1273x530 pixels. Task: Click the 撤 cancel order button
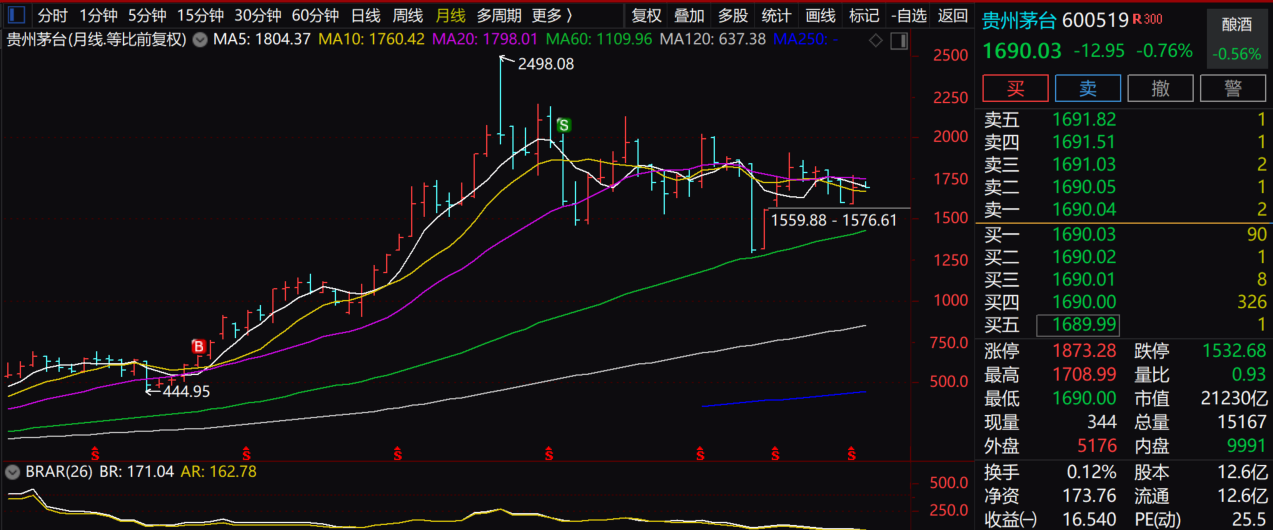(1160, 87)
